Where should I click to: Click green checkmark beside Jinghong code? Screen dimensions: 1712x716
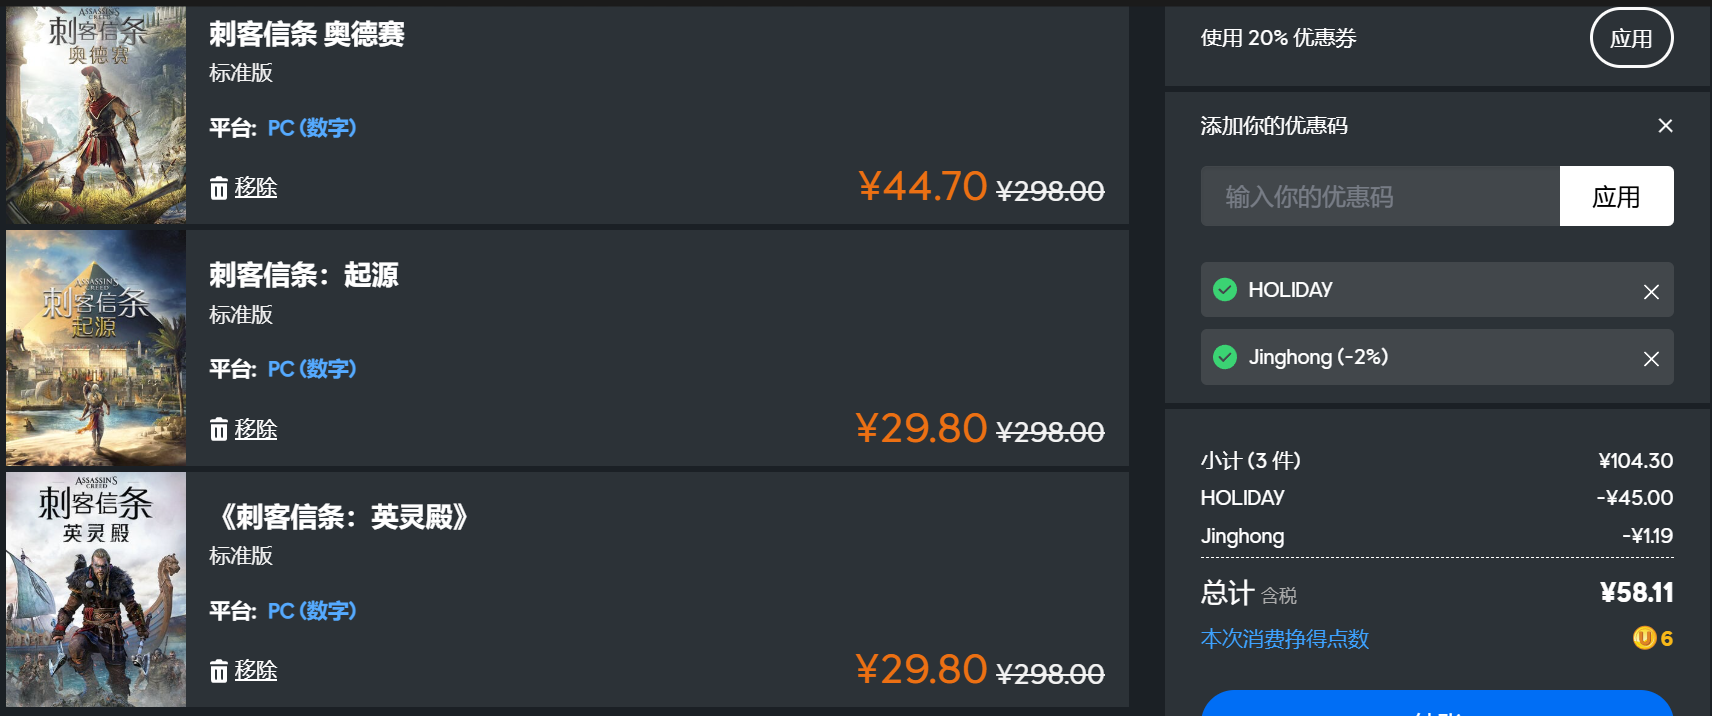point(1224,357)
